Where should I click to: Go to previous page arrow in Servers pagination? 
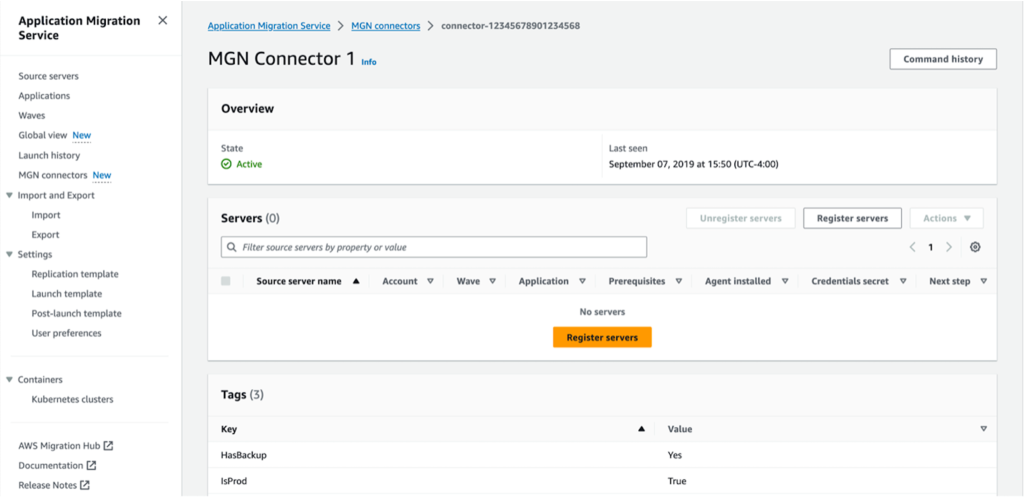[913, 248]
